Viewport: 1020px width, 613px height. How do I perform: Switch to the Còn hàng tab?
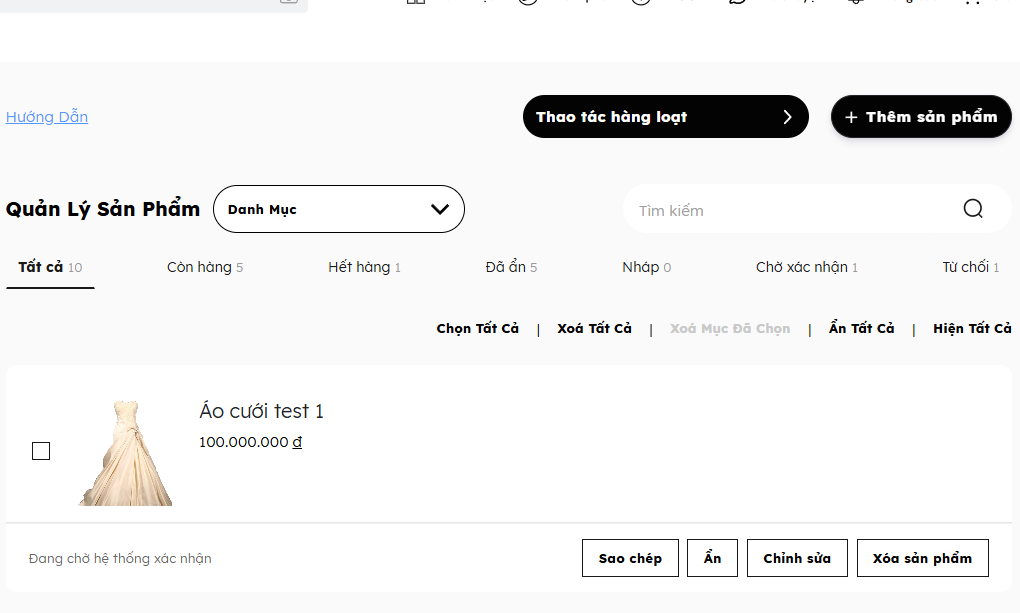point(205,267)
